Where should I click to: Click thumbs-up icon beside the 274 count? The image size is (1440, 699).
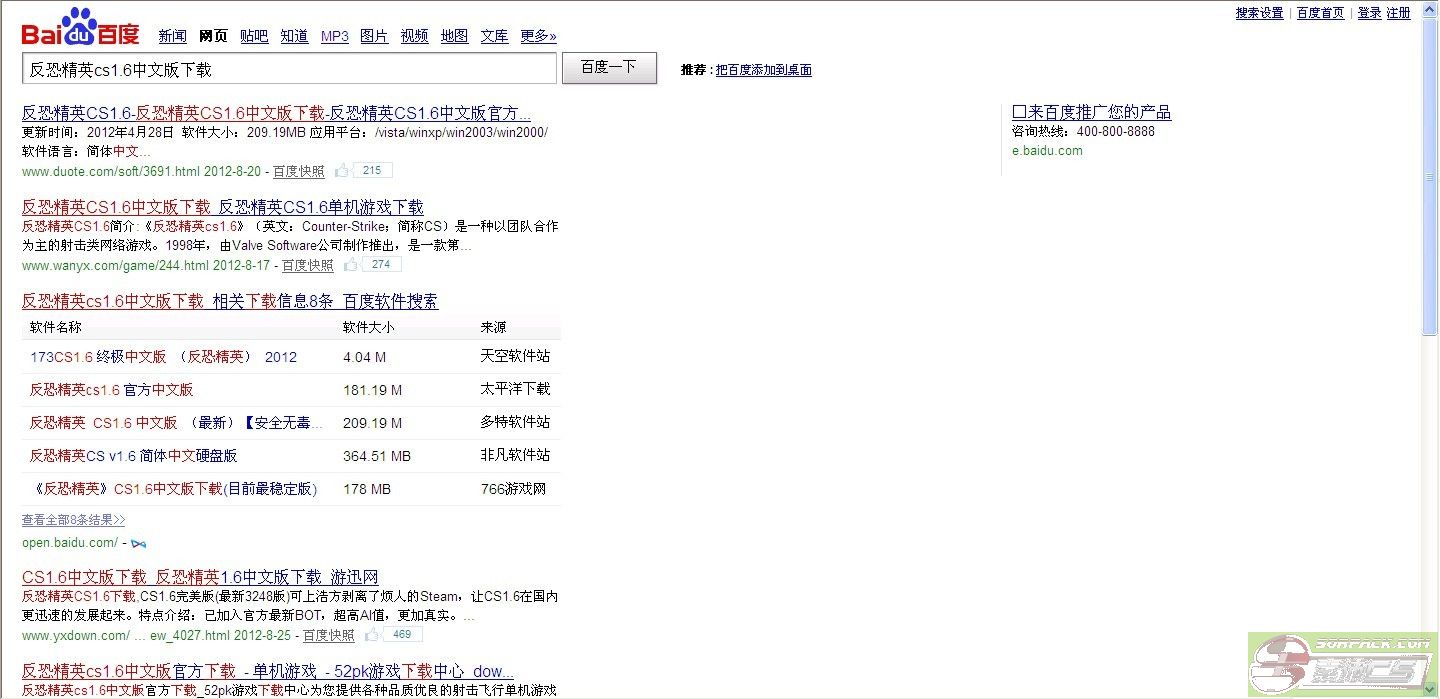[351, 265]
